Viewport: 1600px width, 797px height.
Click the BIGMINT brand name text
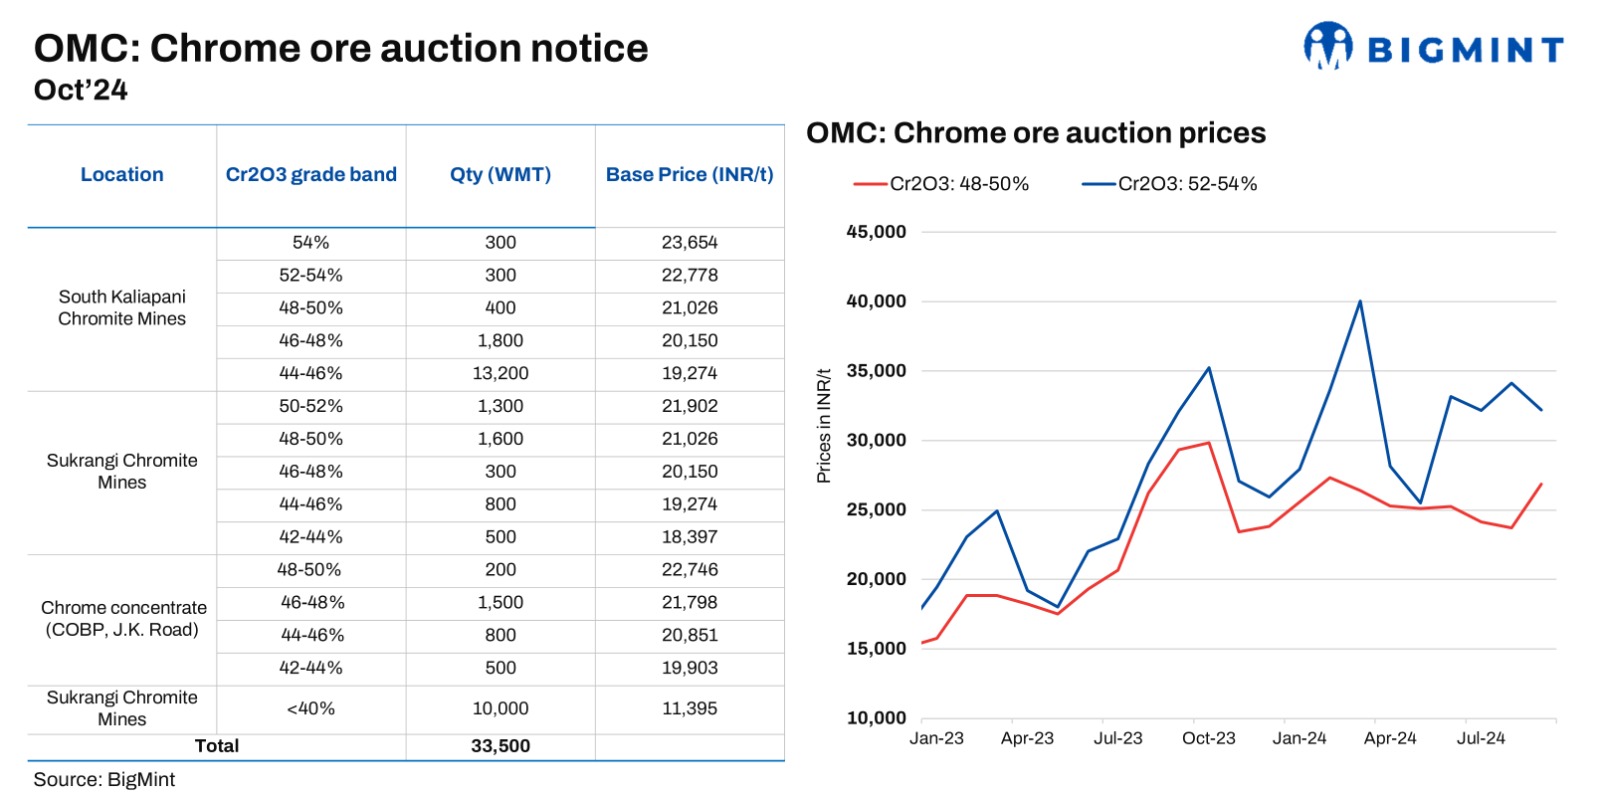[1464, 50]
